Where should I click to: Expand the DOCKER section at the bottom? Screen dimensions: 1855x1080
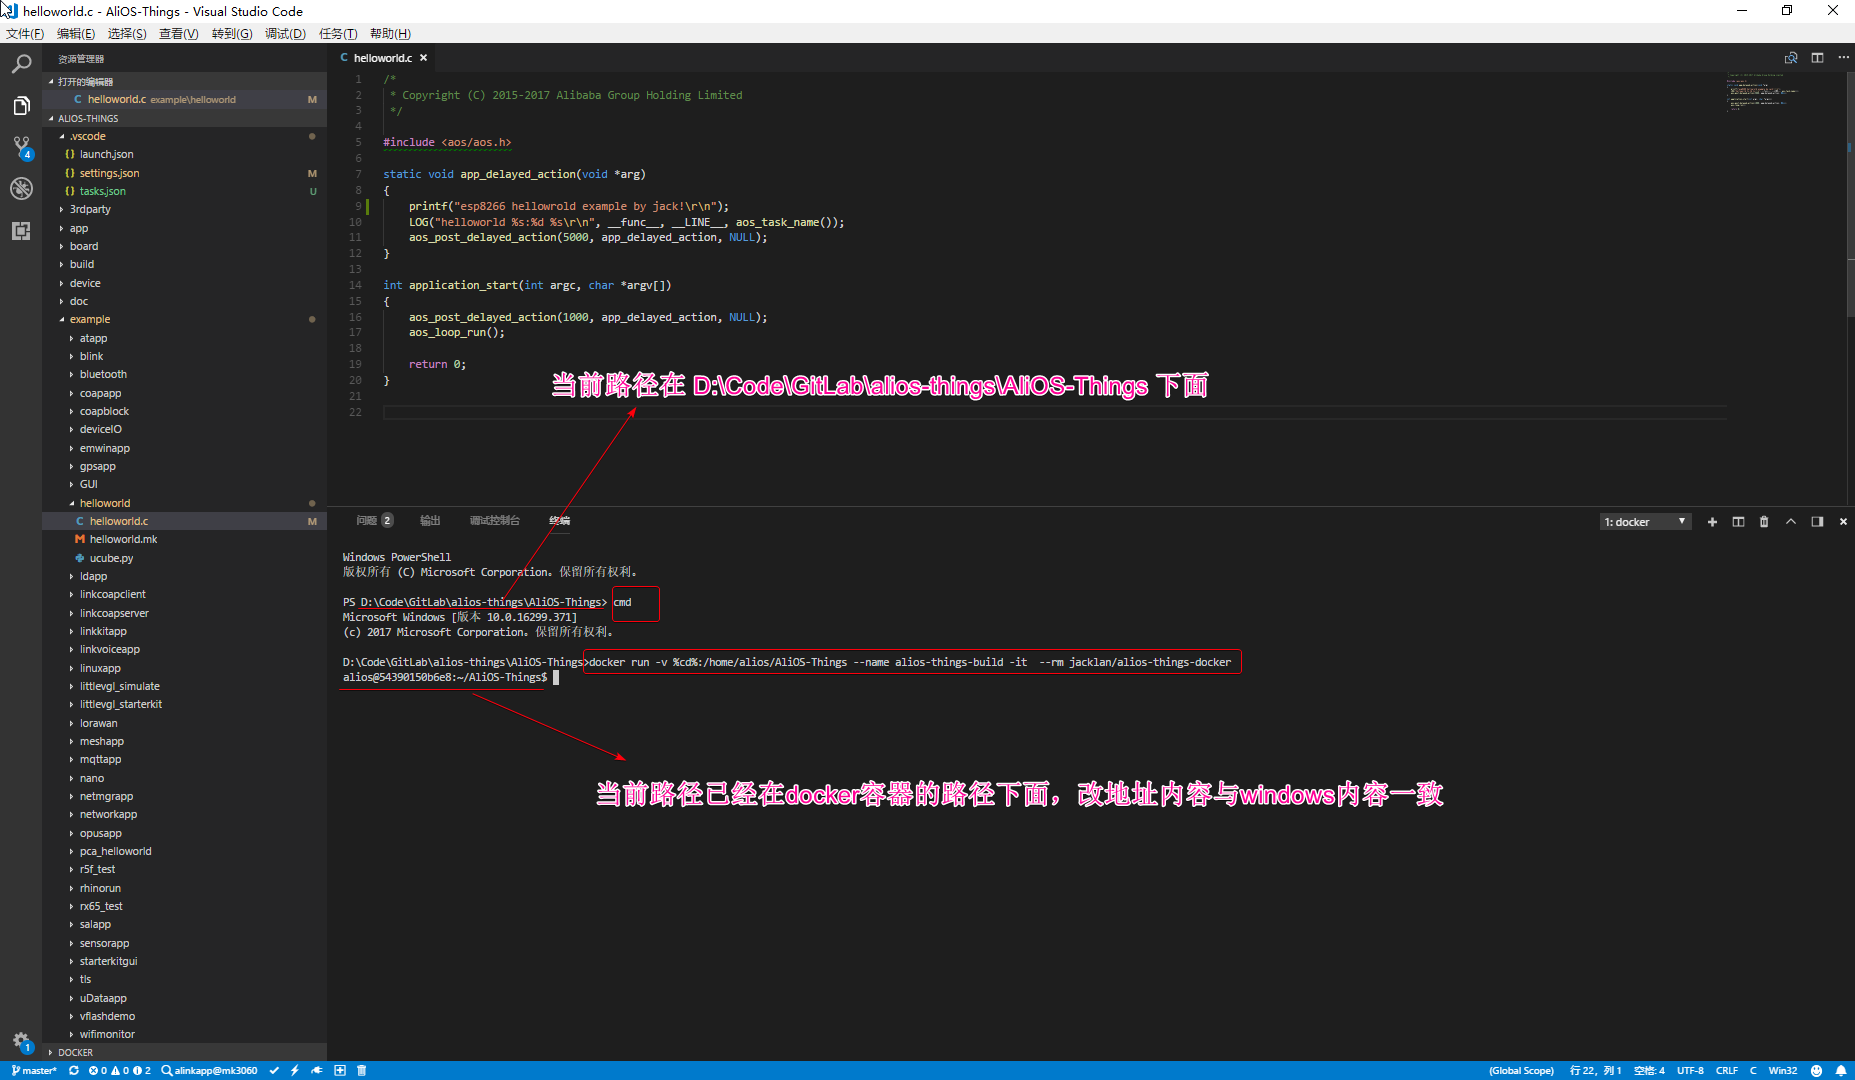pos(184,1052)
